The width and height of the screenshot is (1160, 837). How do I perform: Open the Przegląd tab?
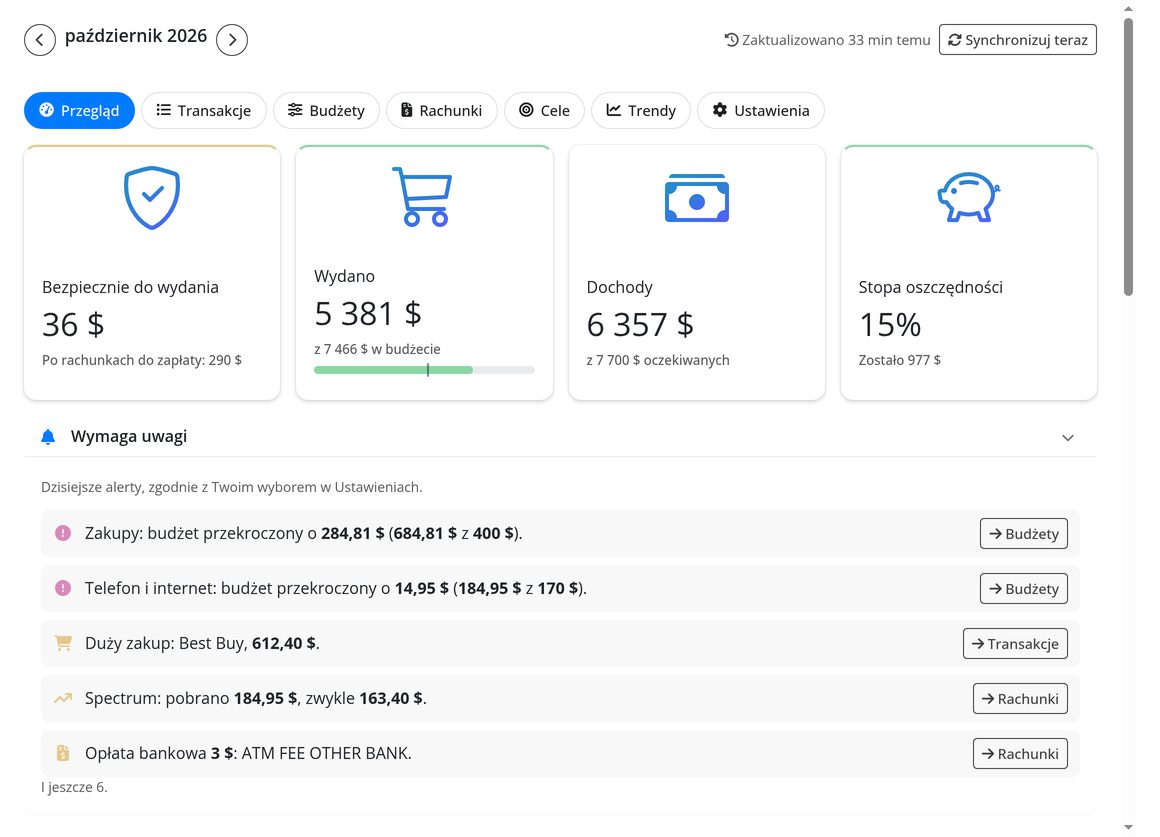coord(79,110)
